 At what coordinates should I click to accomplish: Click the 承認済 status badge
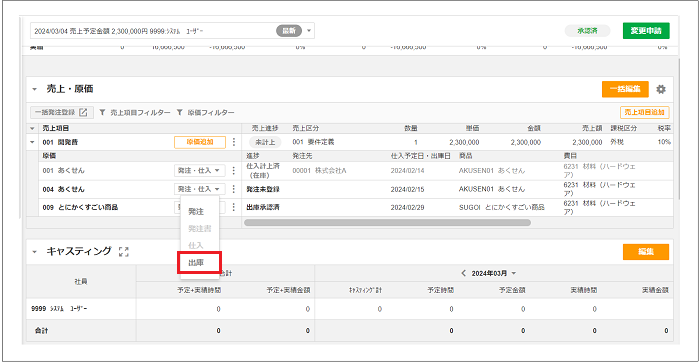pyautogui.click(x=587, y=31)
